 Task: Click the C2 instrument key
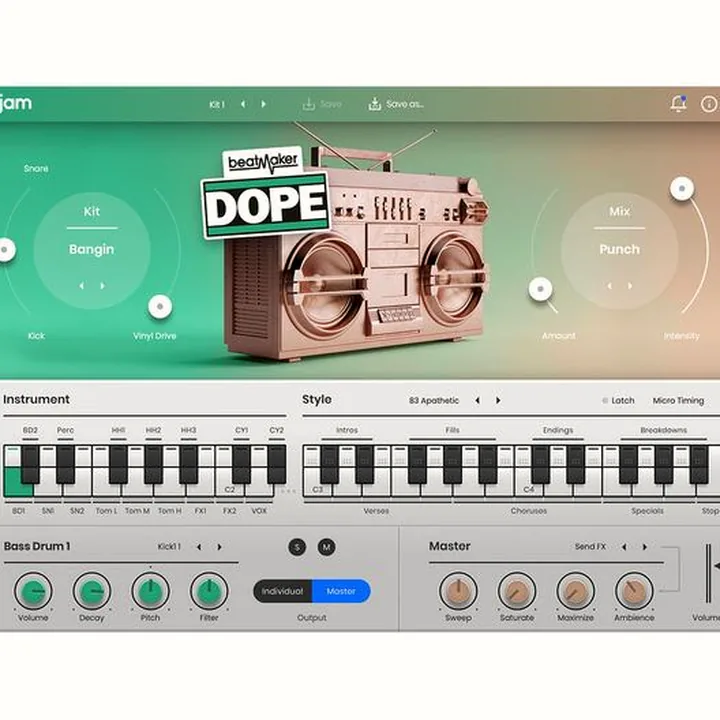230,487
